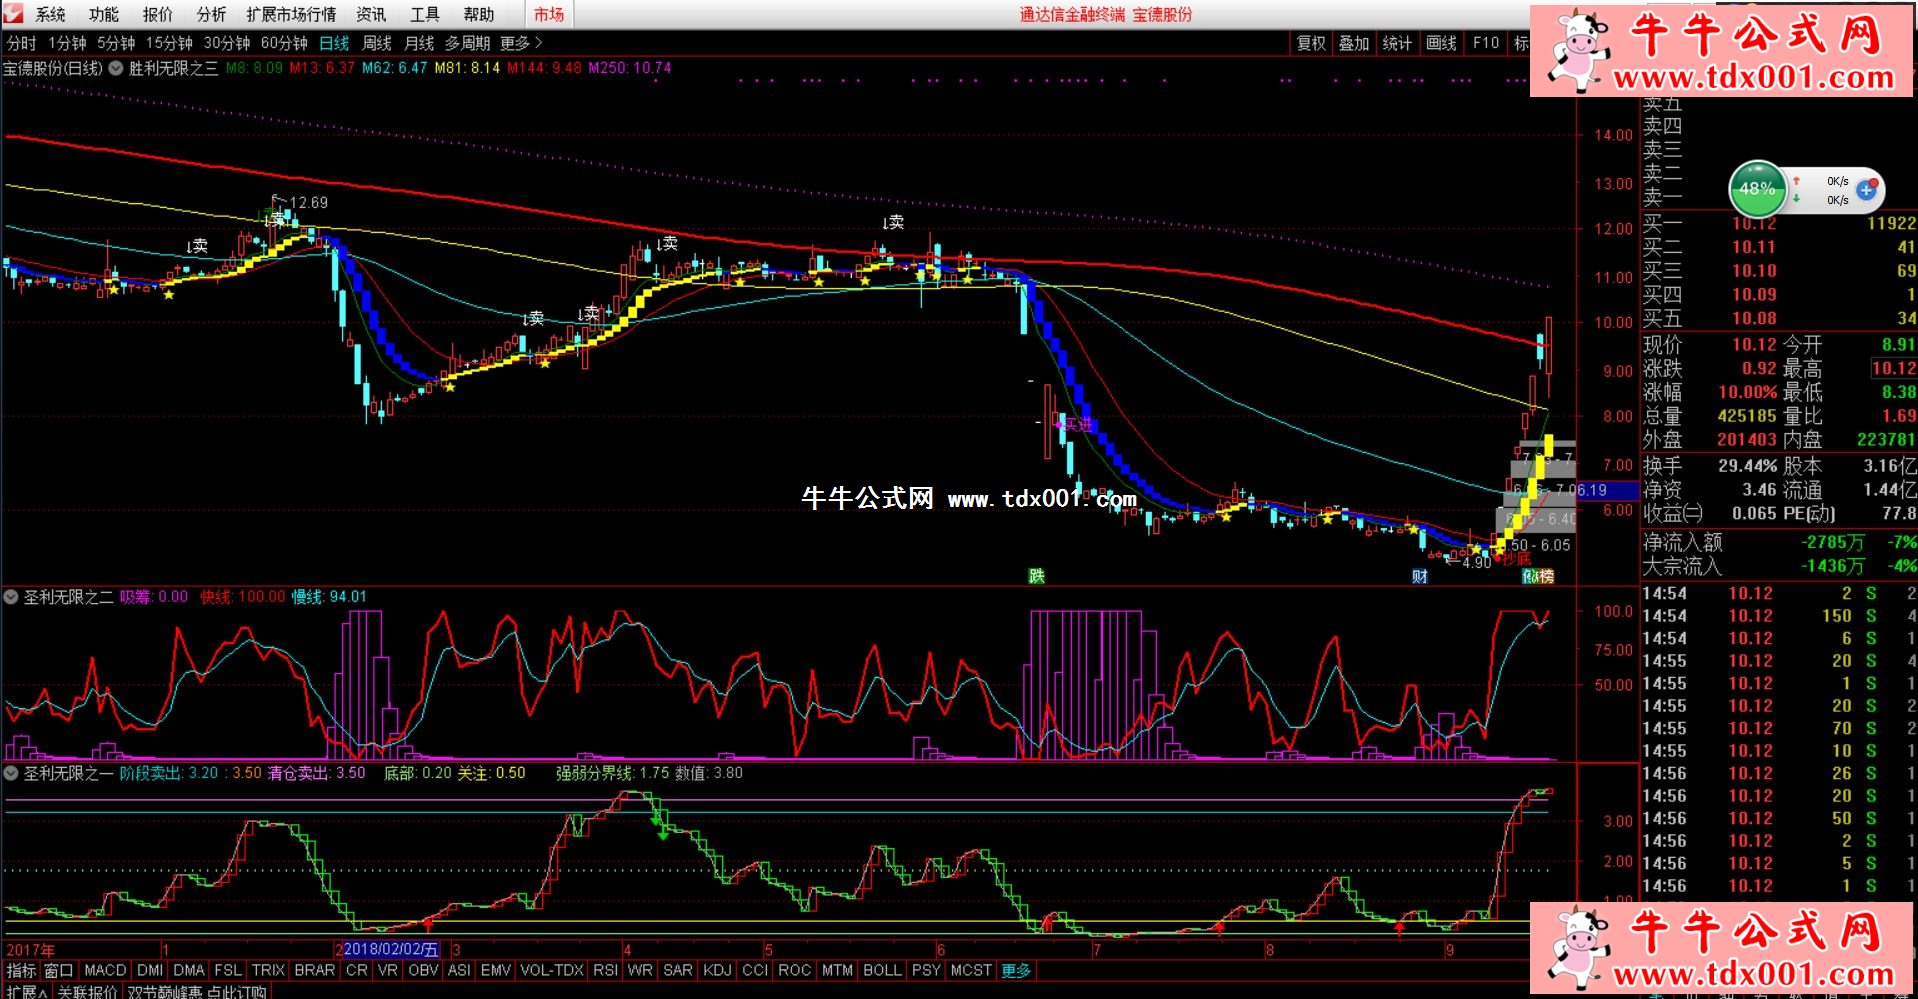Screen dimensions: 1918x999
Task: Apply the FSL indicator
Action: pos(228,970)
